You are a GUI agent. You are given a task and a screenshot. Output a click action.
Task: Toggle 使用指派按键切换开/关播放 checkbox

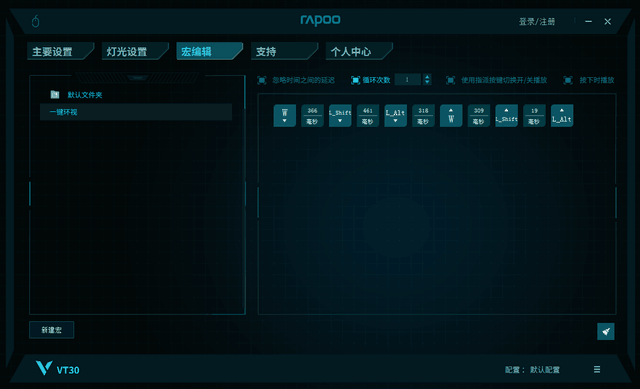[450, 80]
